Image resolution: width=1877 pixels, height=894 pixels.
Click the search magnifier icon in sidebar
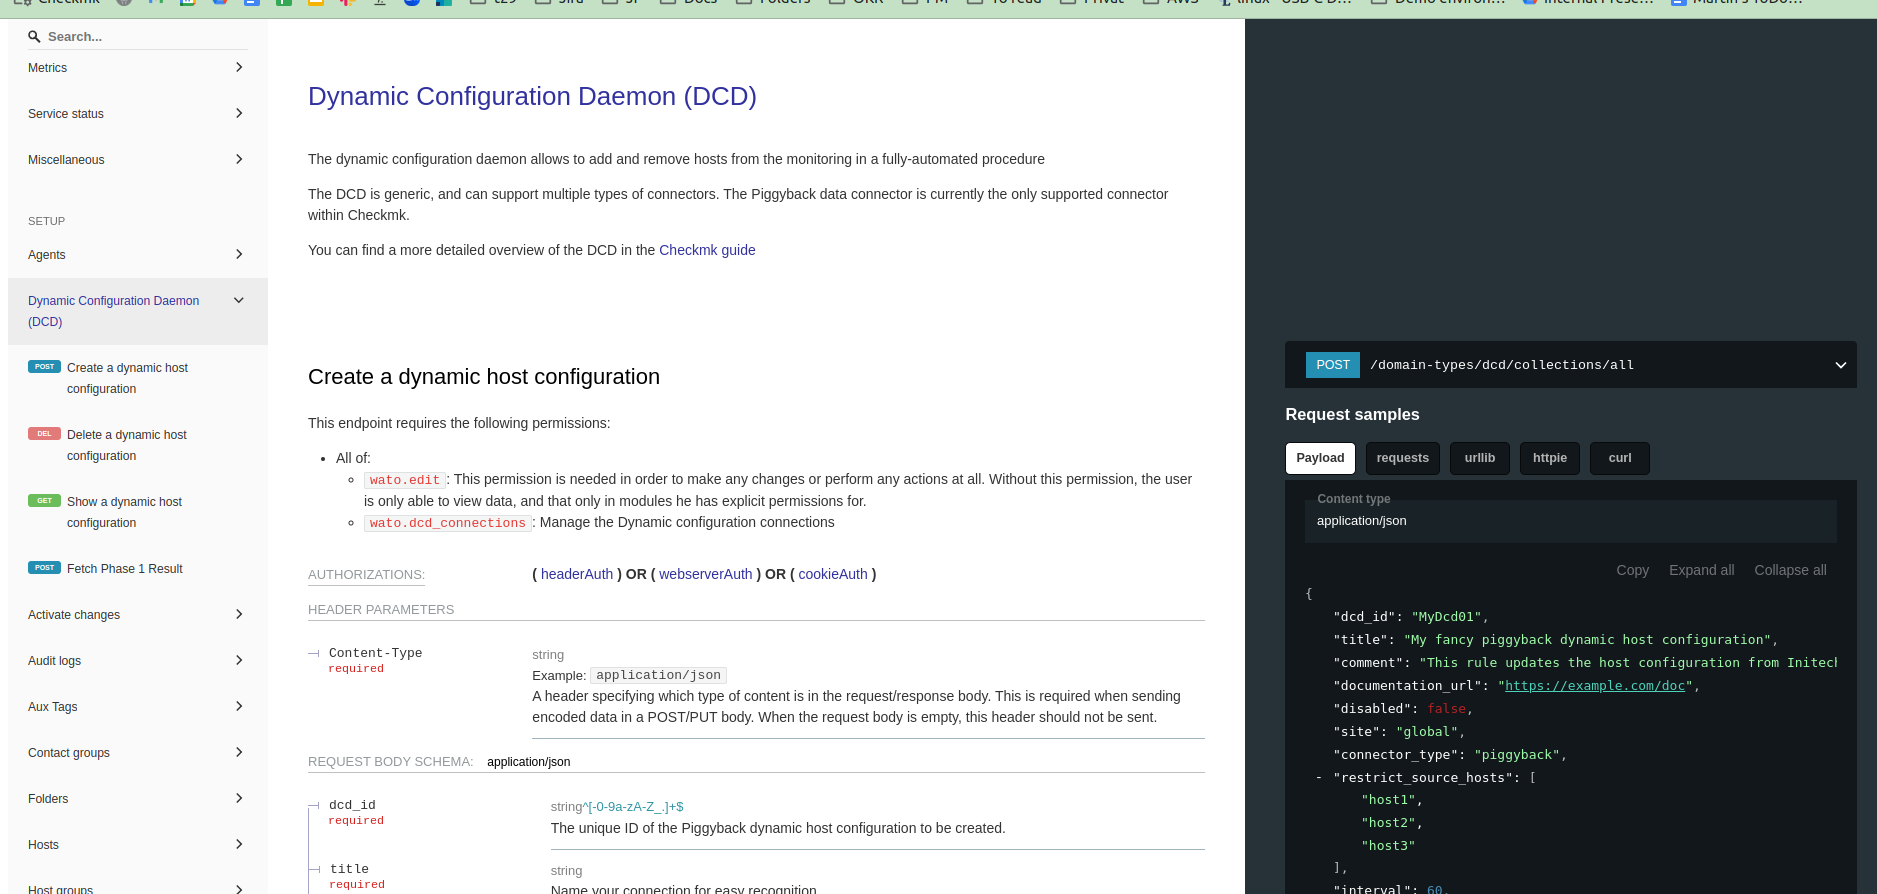click(x=34, y=37)
